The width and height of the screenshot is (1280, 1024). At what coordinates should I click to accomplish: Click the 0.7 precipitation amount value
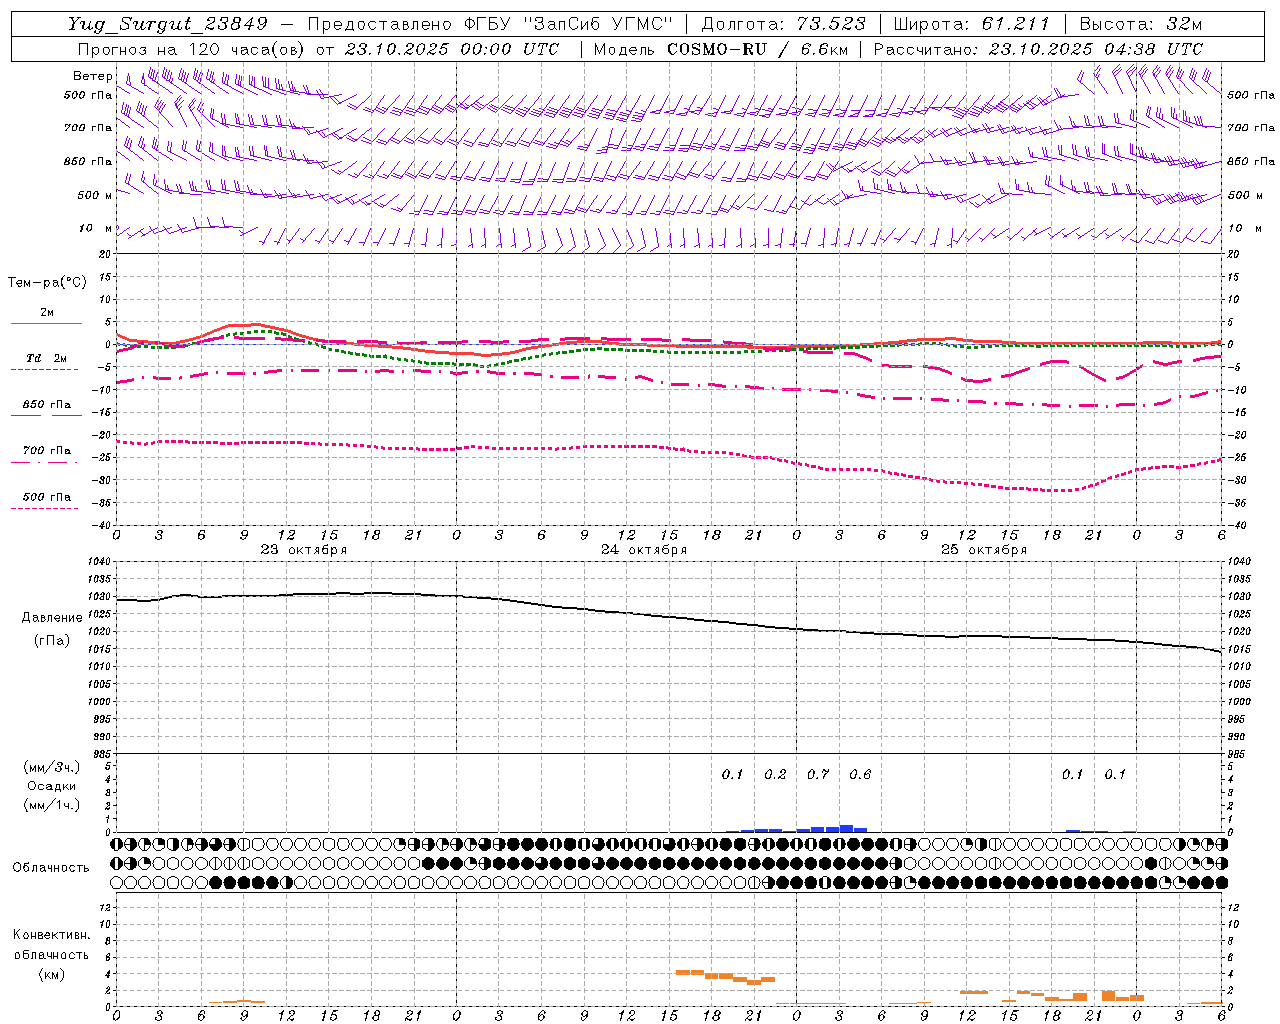tap(818, 775)
